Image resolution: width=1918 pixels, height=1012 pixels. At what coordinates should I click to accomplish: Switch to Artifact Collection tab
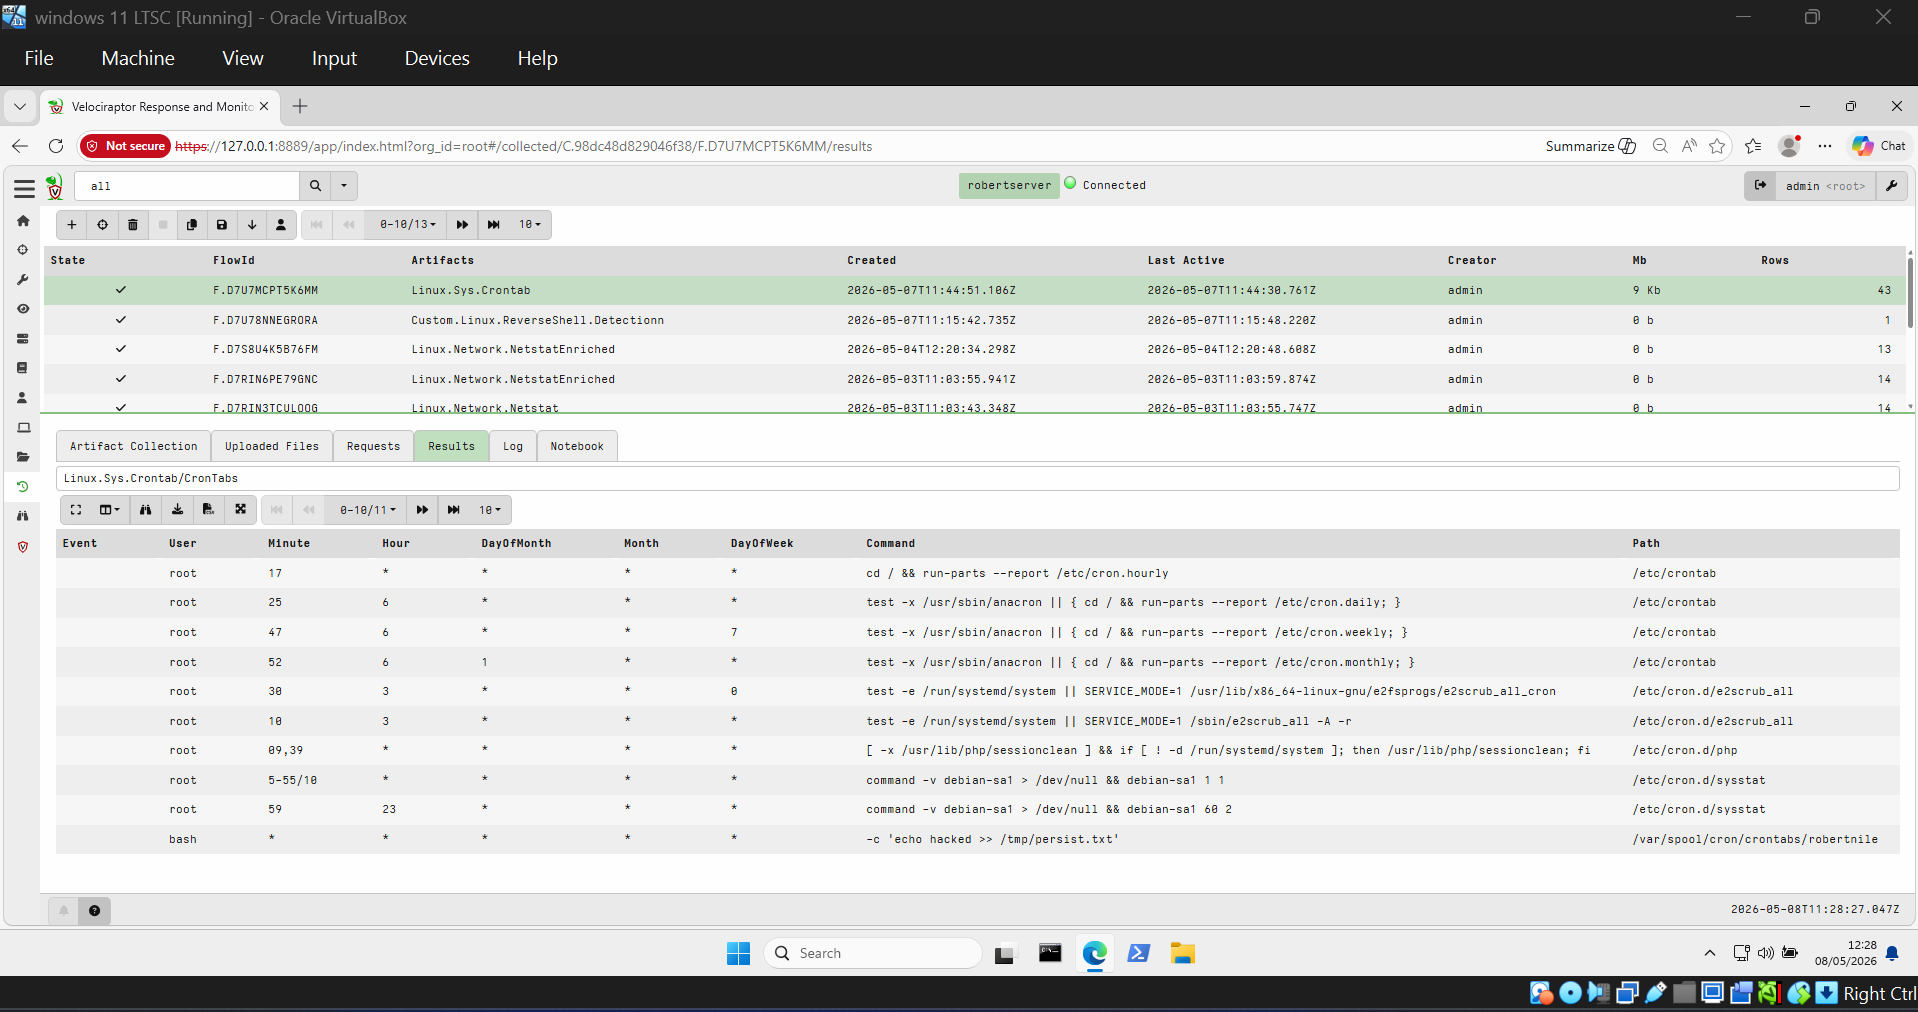coord(134,447)
